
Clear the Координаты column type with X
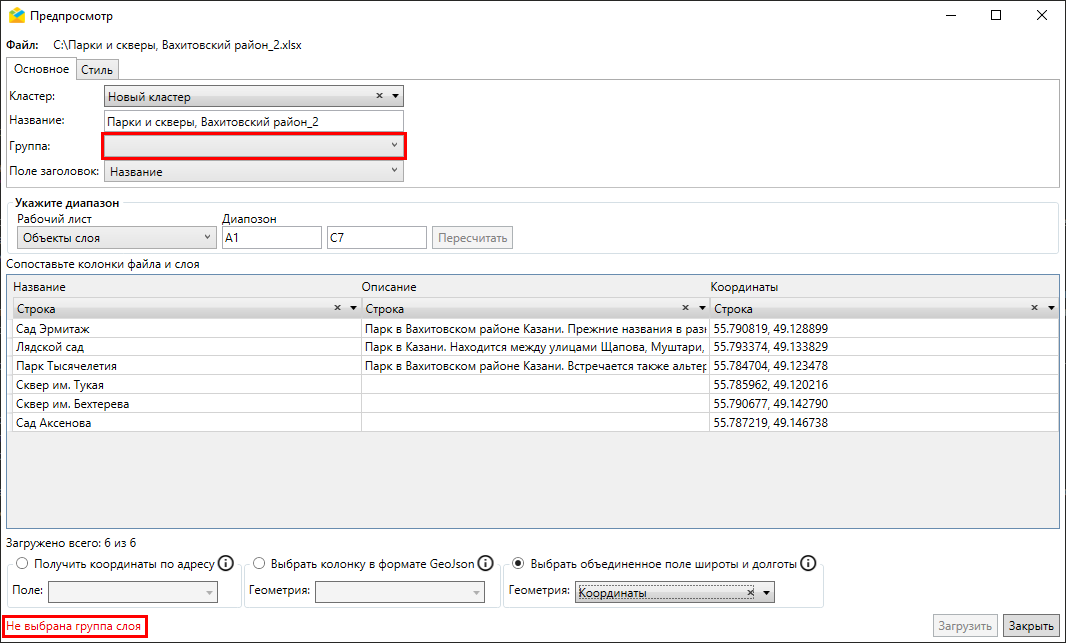(1035, 309)
